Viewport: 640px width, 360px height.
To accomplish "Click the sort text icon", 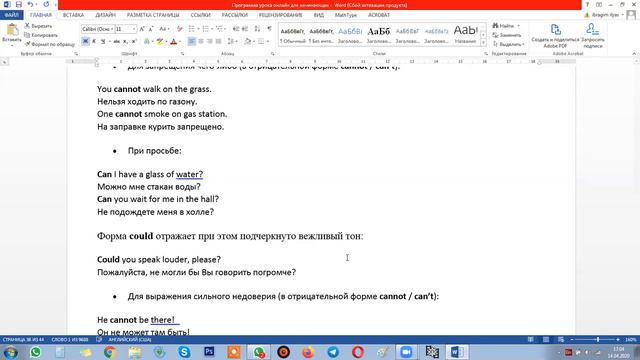I will tap(257, 29).
